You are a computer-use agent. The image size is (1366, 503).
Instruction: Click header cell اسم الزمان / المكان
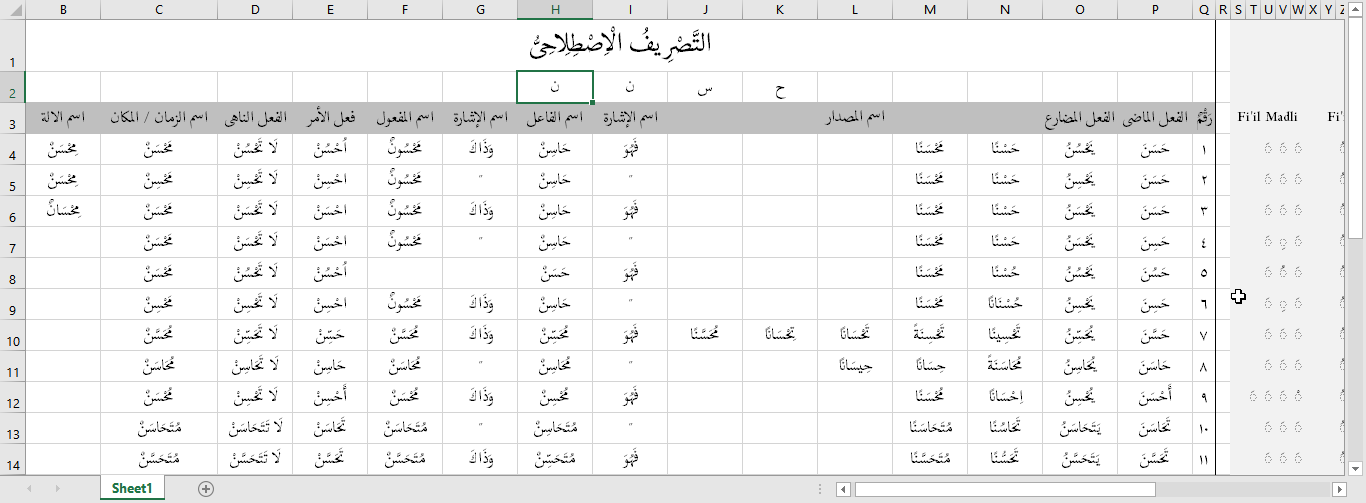pyautogui.click(x=159, y=118)
